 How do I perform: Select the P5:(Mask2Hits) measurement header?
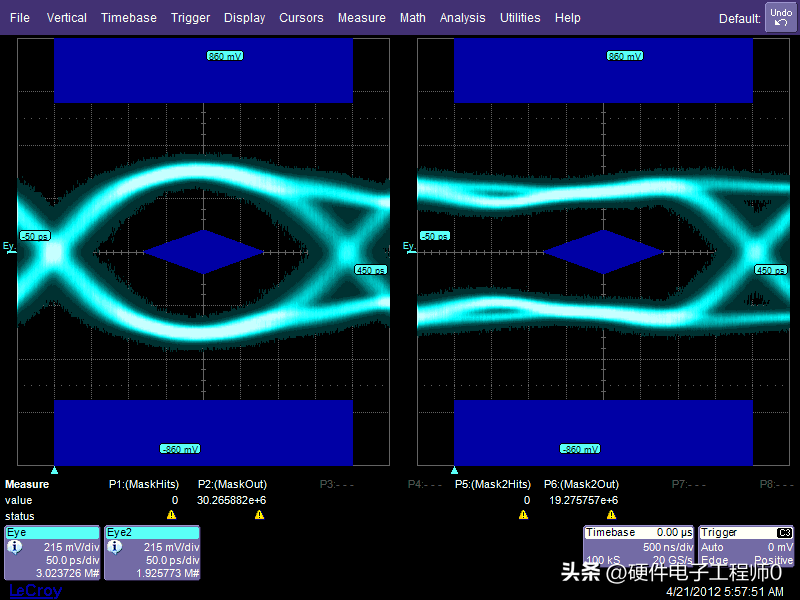pyautogui.click(x=493, y=484)
